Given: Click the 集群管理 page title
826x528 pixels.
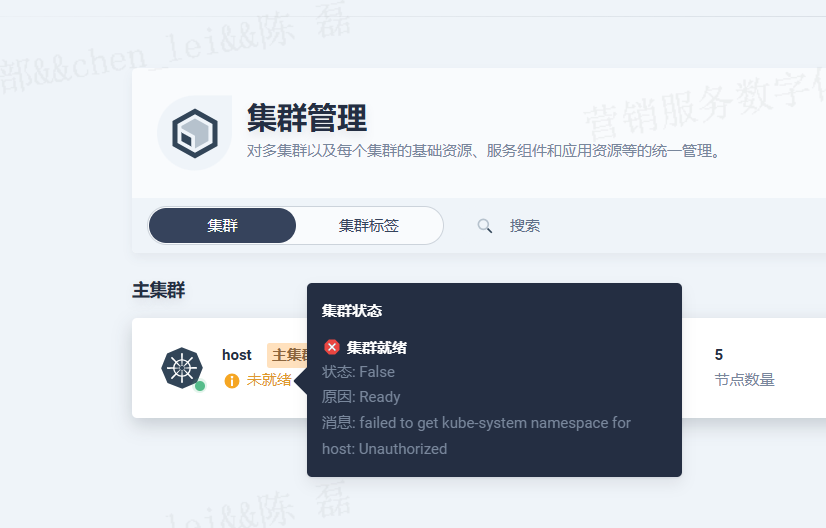Looking at the screenshot, I should click(307, 118).
